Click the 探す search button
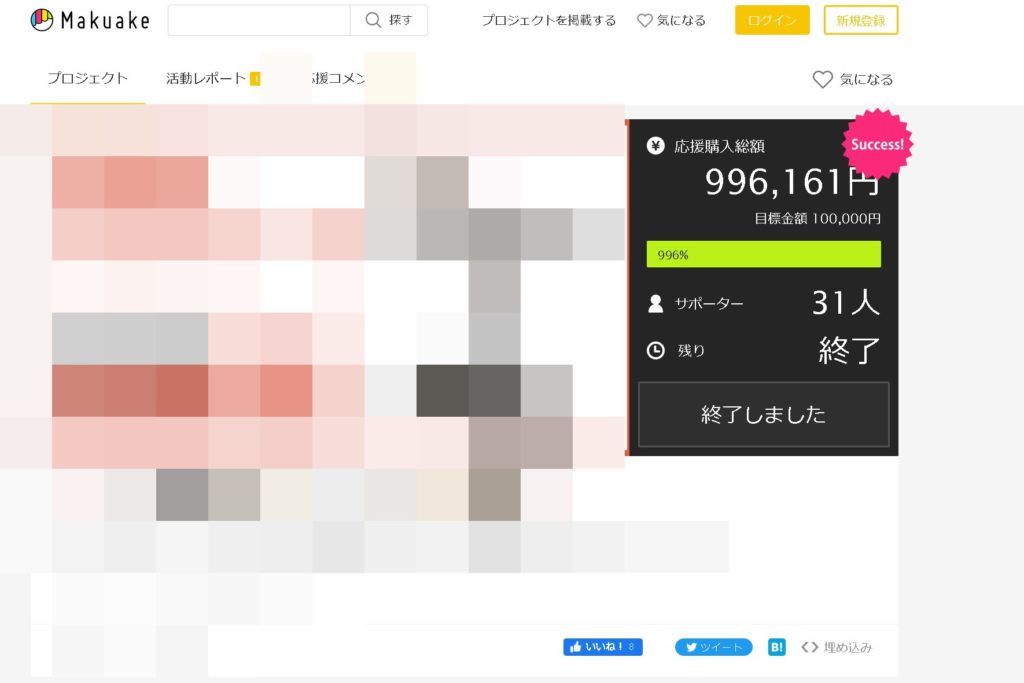Viewport: 1024px width, 683px height. point(389,20)
